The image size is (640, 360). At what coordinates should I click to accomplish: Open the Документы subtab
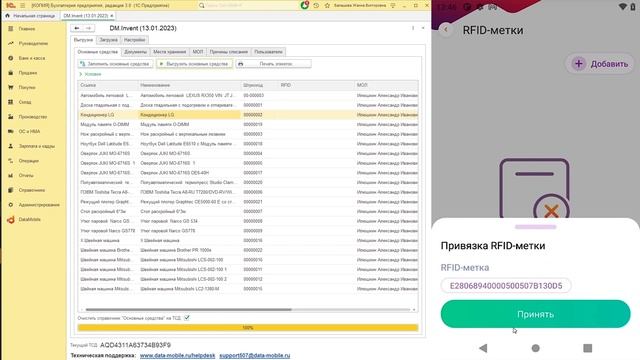[136, 52]
